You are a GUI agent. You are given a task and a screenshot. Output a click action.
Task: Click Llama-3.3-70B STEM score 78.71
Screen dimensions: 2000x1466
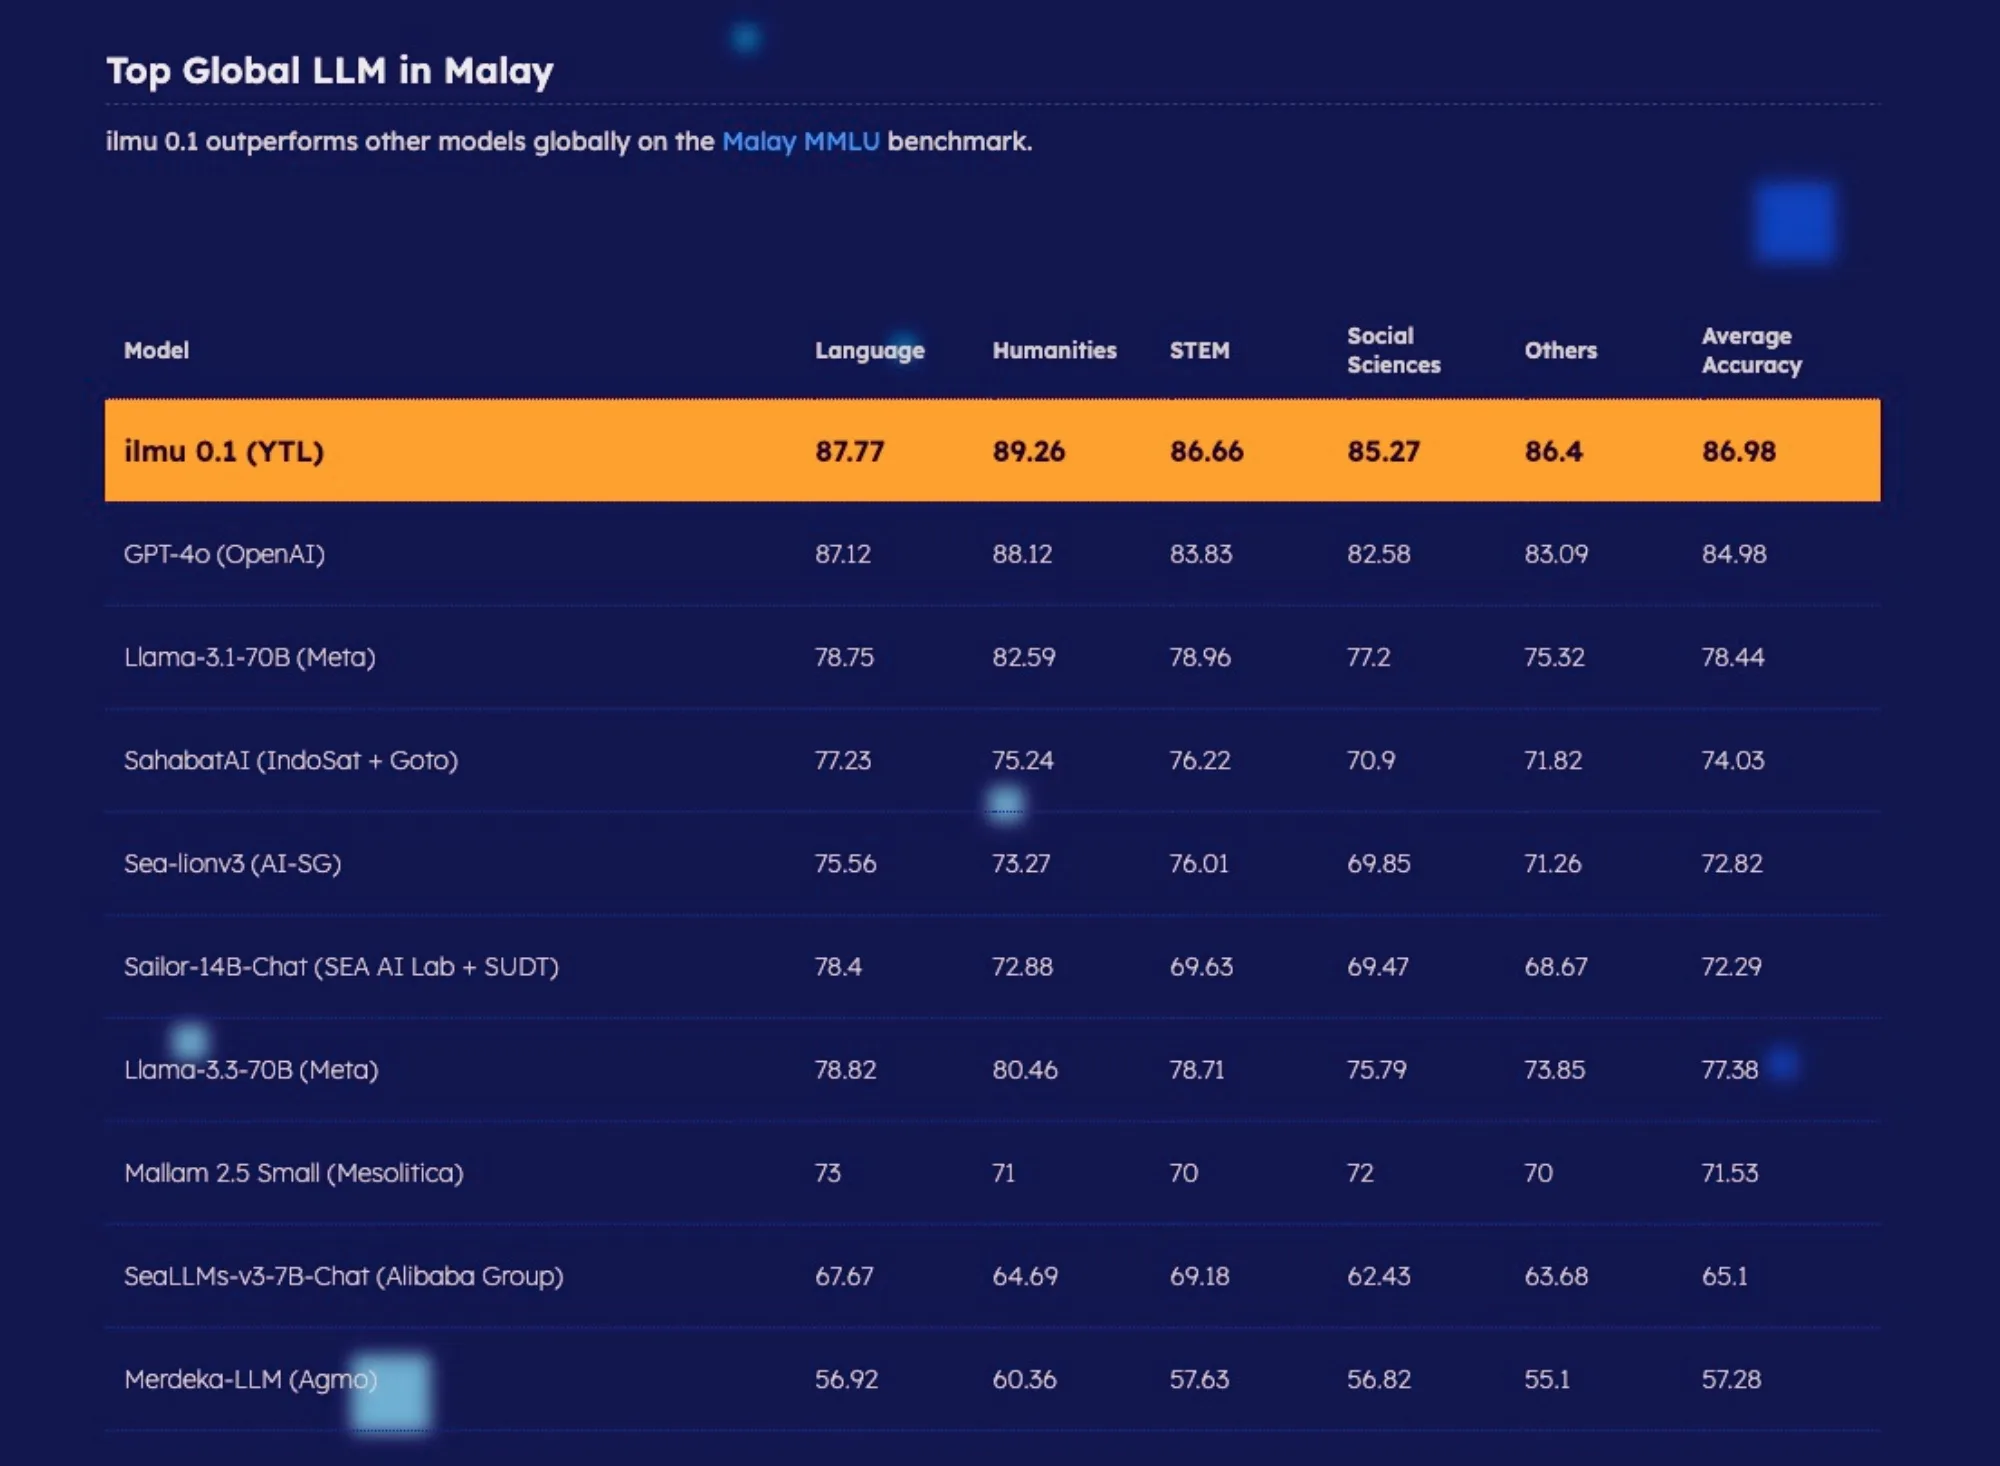click(1197, 1069)
